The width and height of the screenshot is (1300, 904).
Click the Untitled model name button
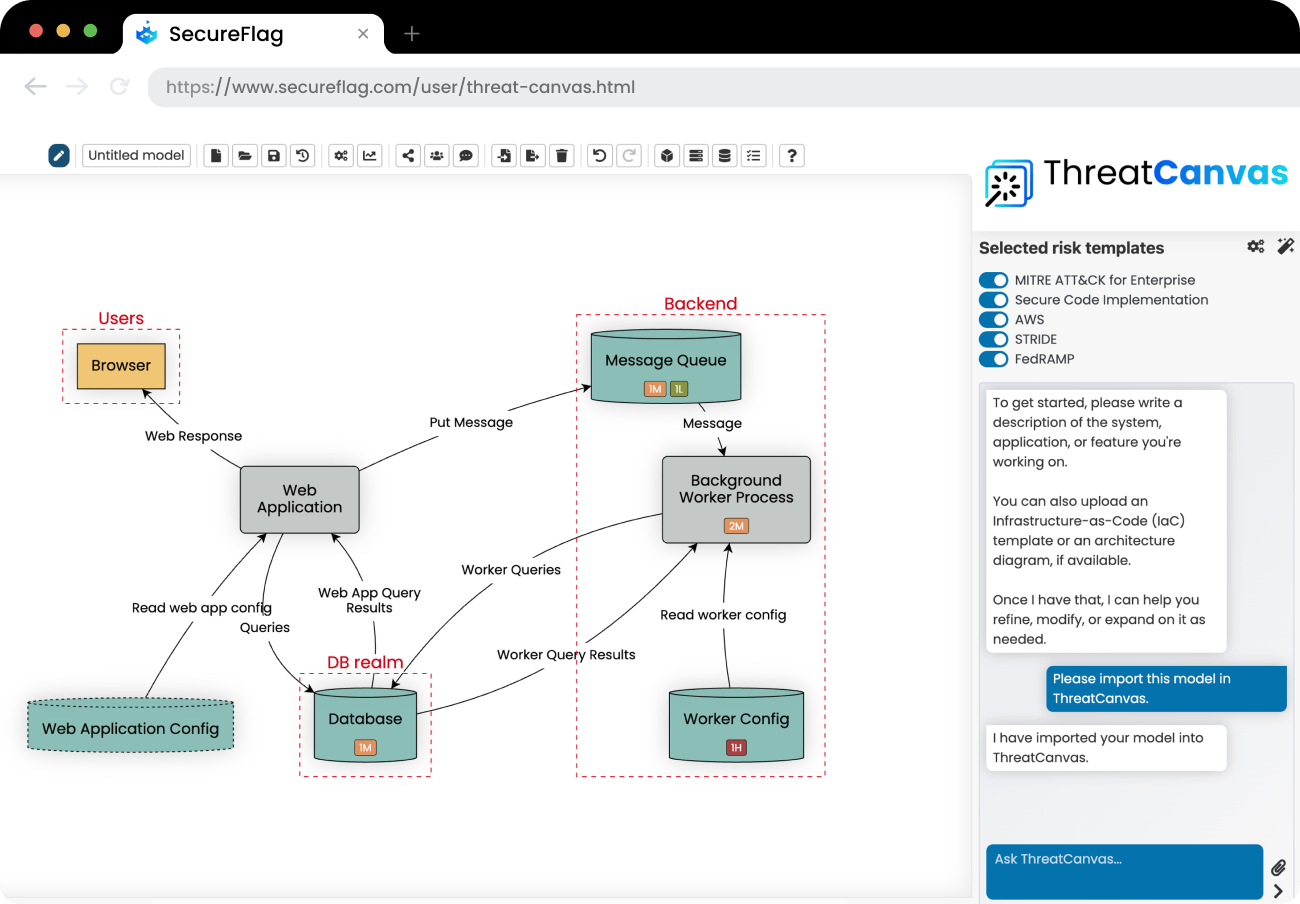pos(136,155)
